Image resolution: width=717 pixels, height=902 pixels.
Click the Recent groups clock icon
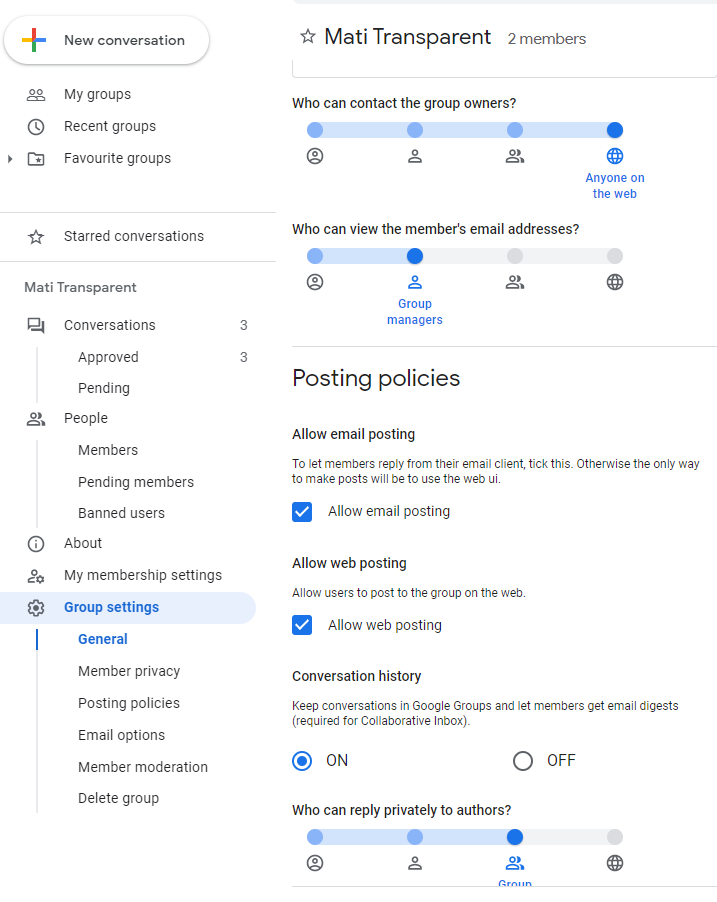36,127
